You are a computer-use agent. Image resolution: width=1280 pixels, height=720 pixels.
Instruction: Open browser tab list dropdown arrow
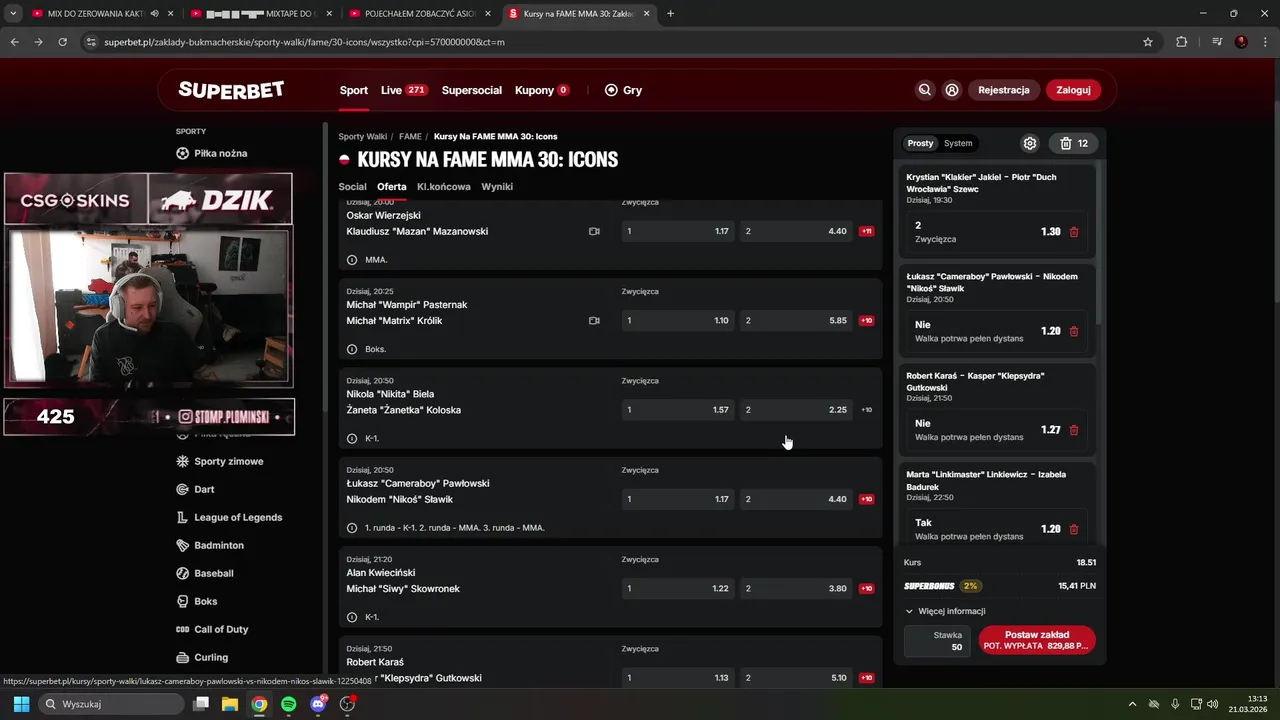13,14
